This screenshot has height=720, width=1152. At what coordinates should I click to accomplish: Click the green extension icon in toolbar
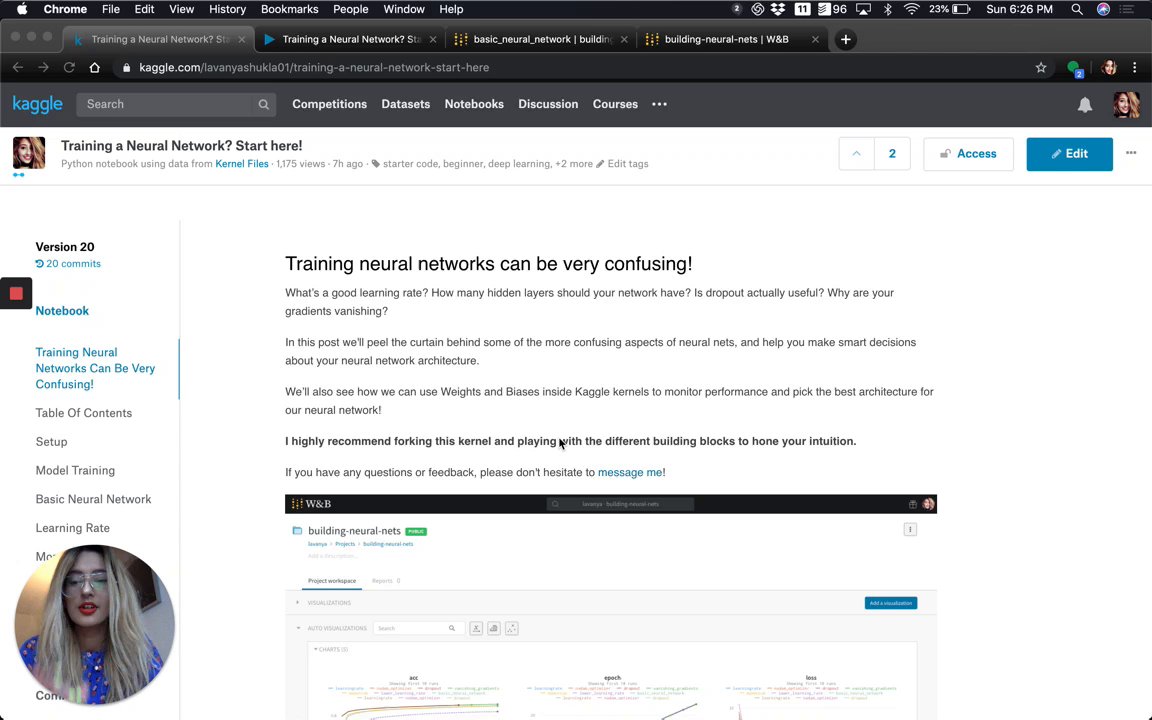(1075, 68)
